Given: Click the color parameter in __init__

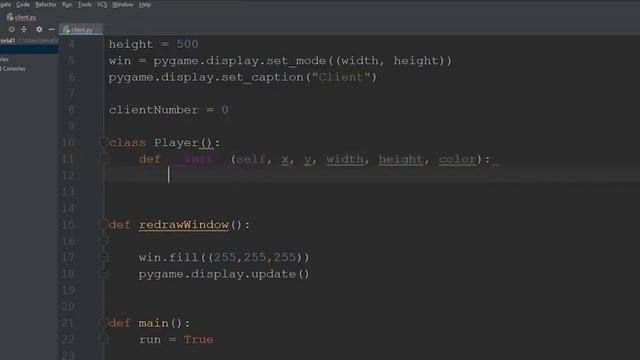Looking at the screenshot, I should tap(458, 159).
